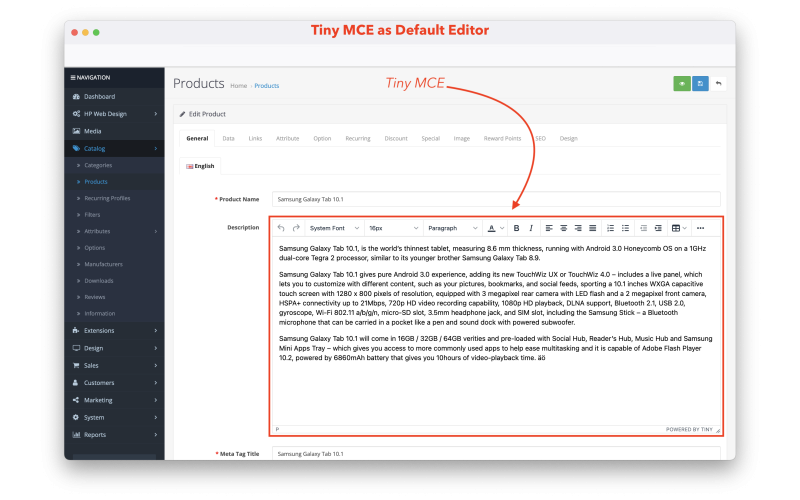The width and height of the screenshot is (800, 500).
Task: Expand the Extensions menu
Action: (114, 331)
